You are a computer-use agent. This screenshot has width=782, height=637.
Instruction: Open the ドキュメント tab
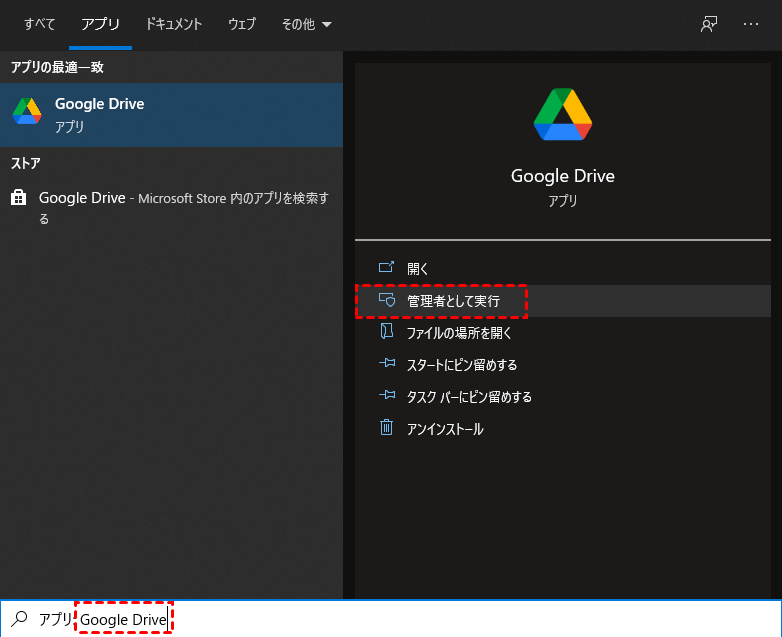point(174,24)
